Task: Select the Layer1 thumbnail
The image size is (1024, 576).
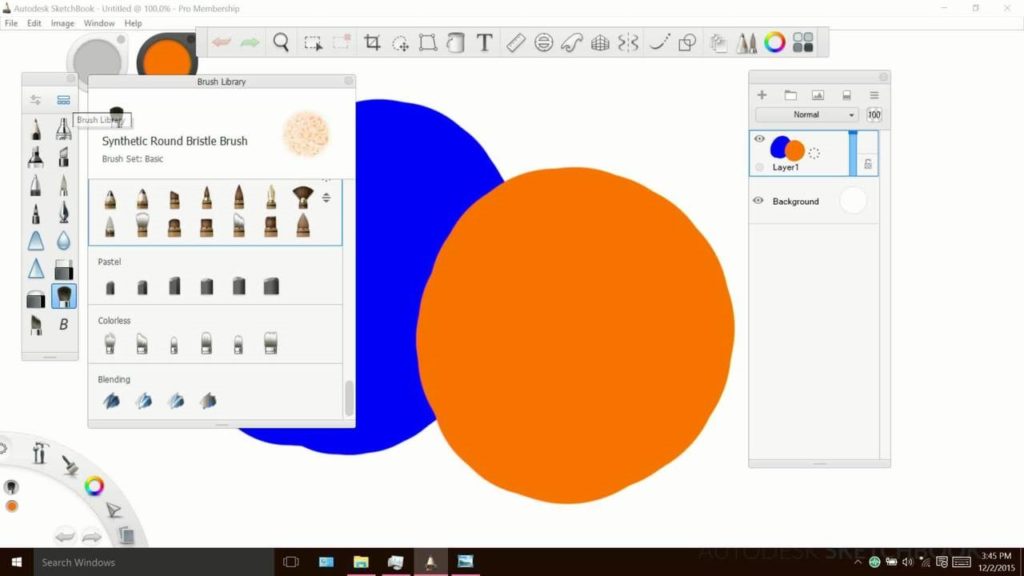Action: point(787,148)
